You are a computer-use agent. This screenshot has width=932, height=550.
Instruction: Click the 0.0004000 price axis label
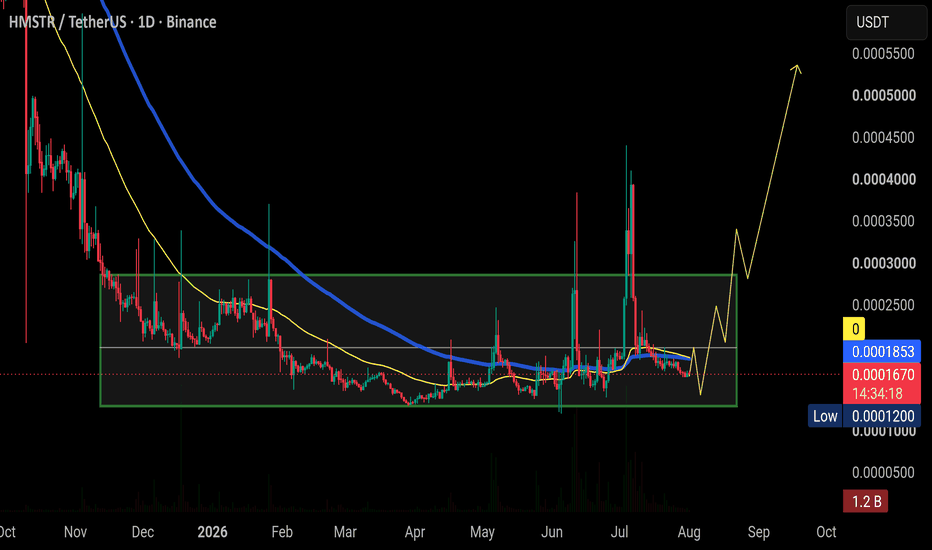[x=883, y=179]
